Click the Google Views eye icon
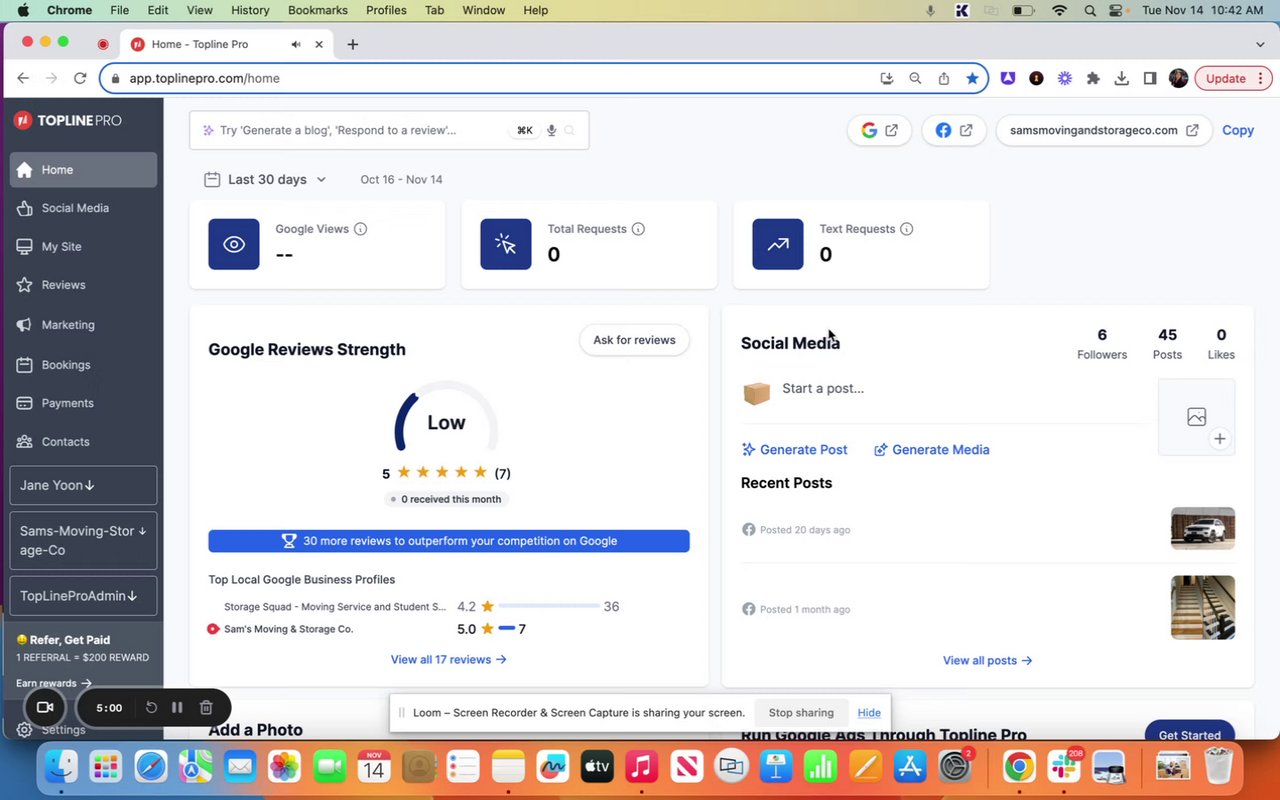The image size is (1280, 800). pos(234,244)
